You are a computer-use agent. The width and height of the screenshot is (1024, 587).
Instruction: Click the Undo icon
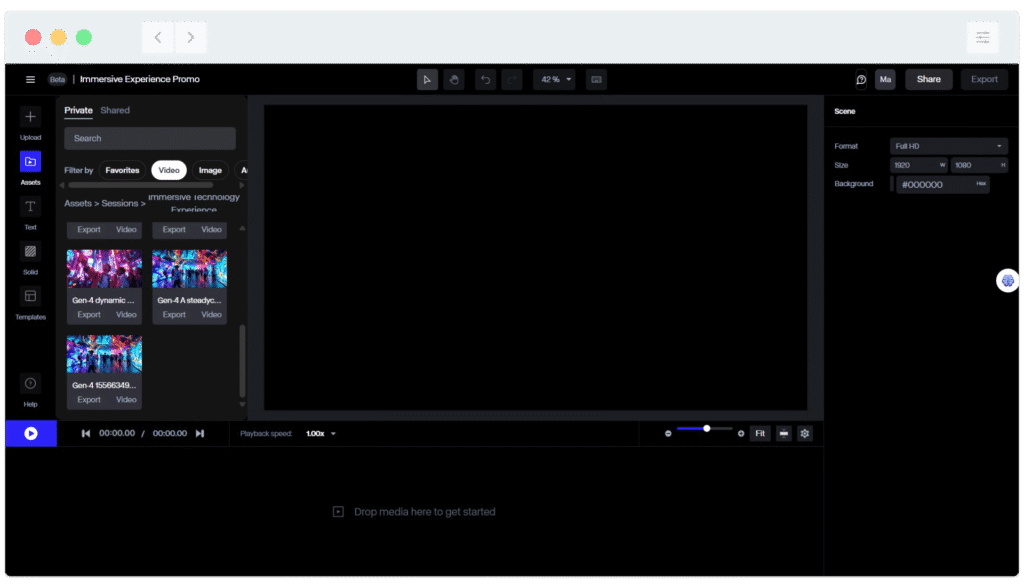point(487,79)
